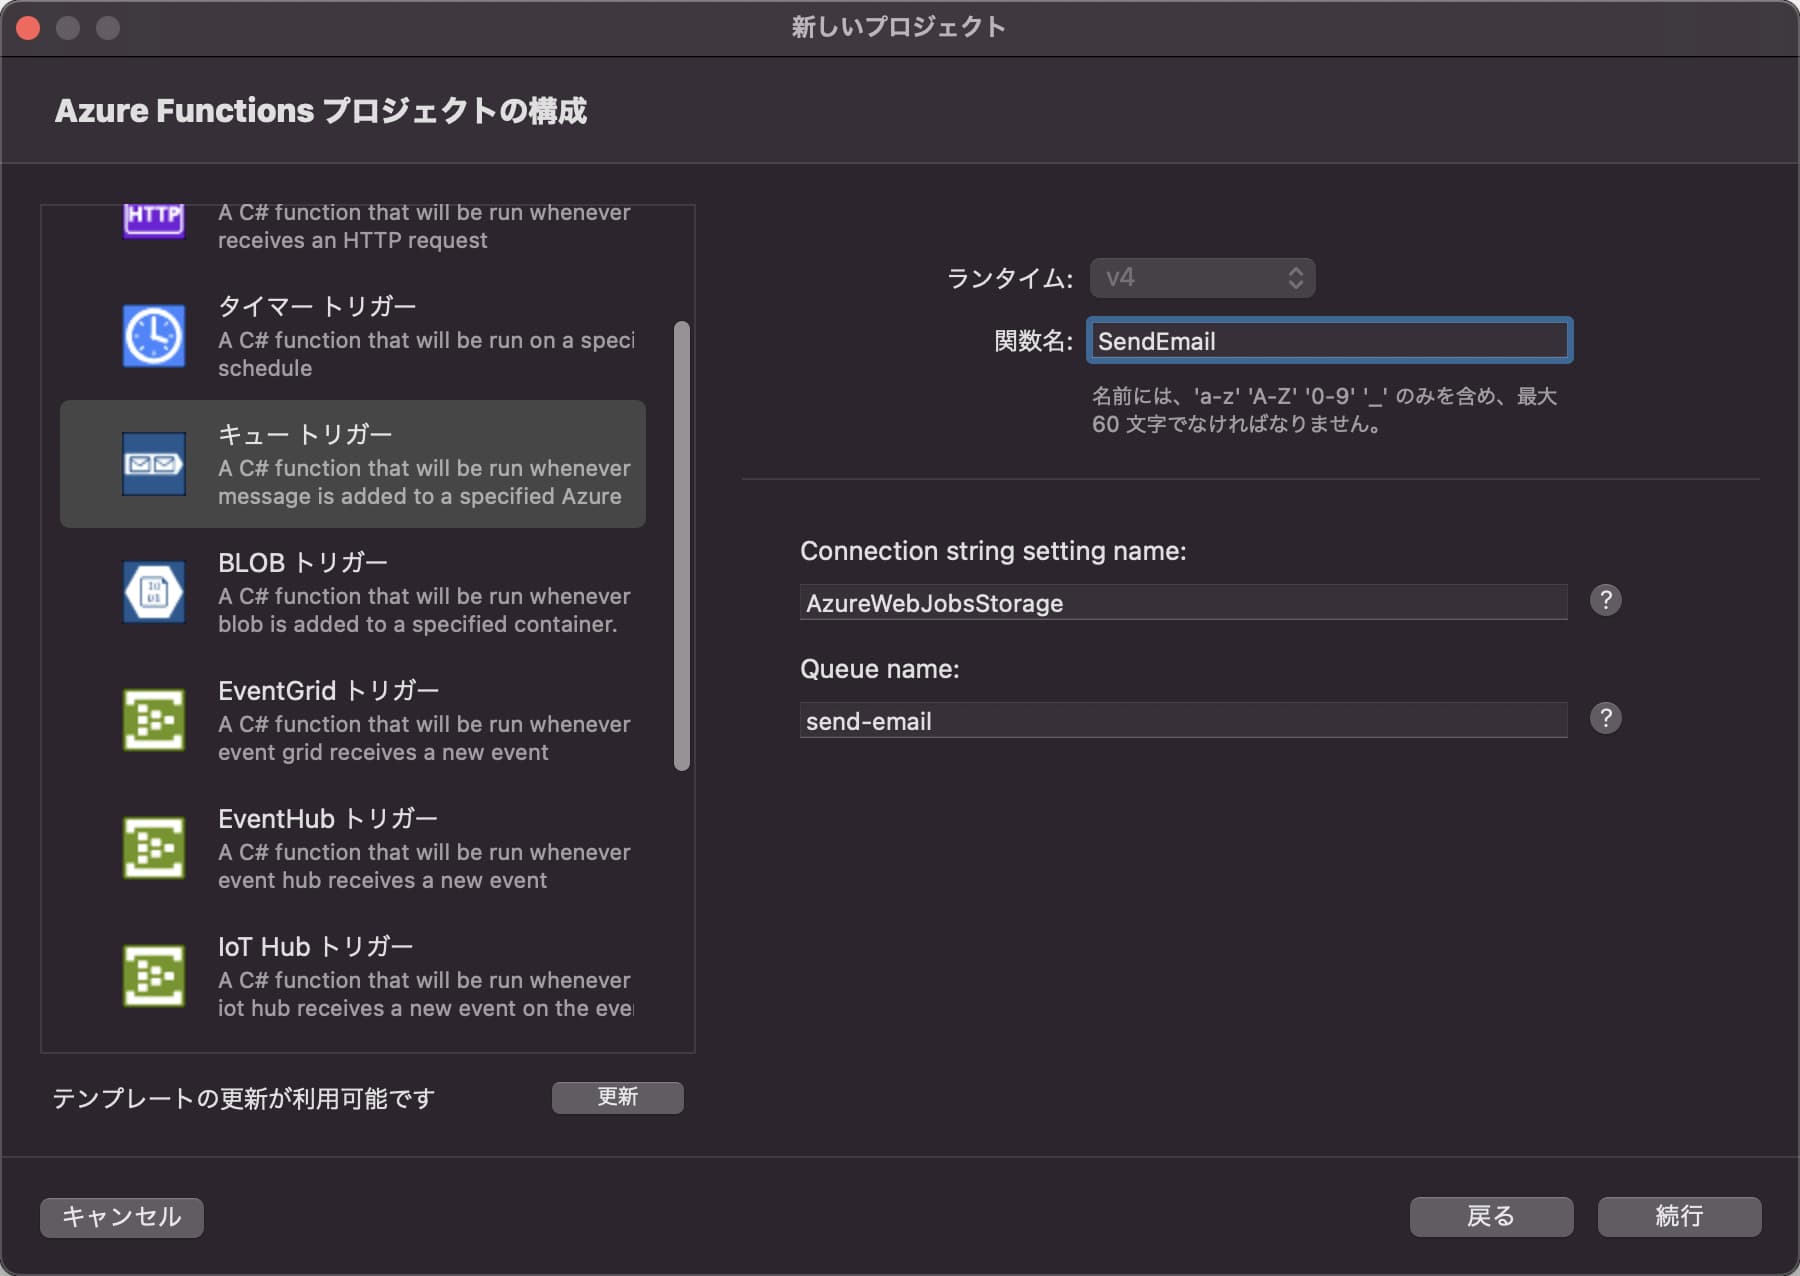Click the EventHub trigger green icon
Image resolution: width=1800 pixels, height=1276 pixels.
154,848
